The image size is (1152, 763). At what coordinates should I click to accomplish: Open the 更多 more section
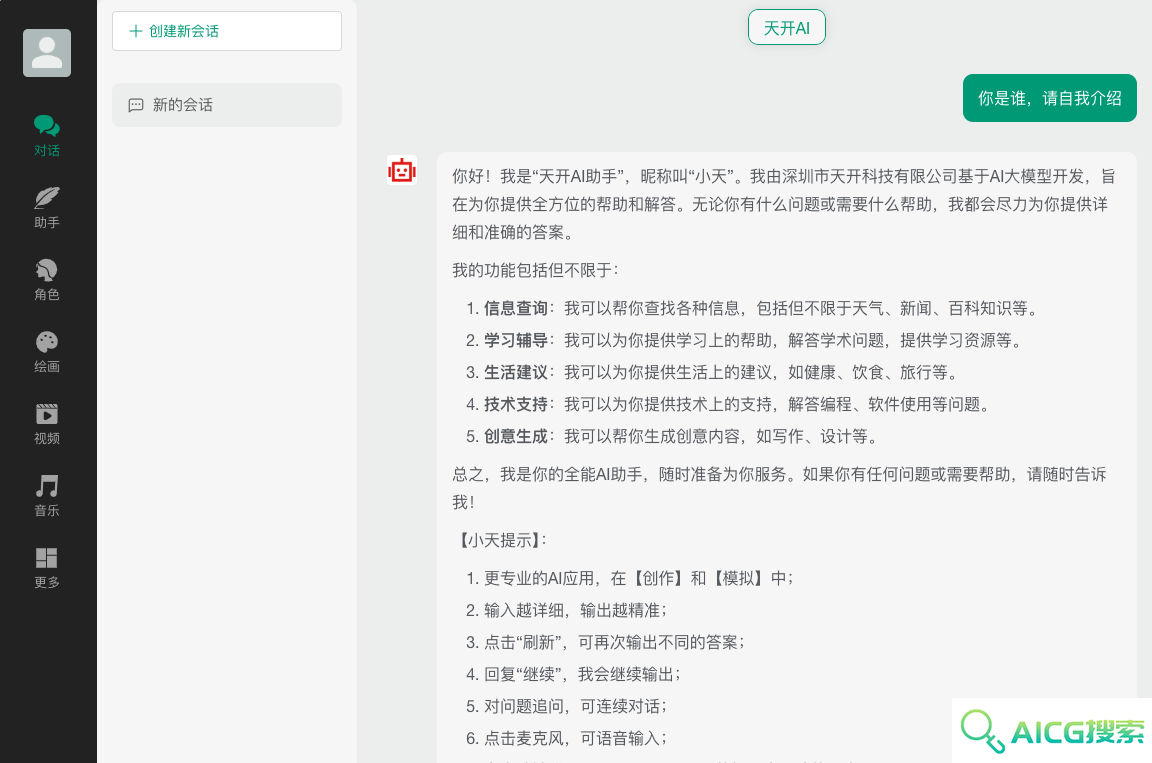click(x=47, y=568)
